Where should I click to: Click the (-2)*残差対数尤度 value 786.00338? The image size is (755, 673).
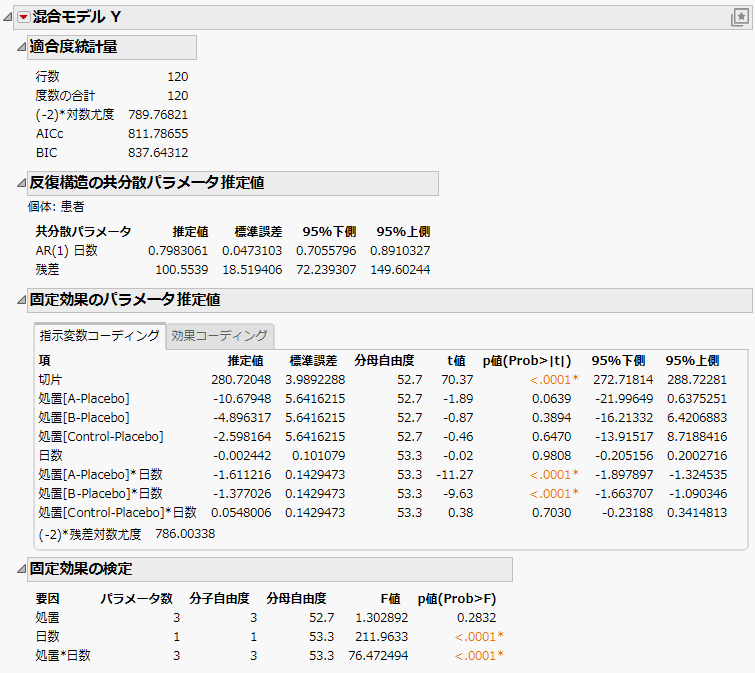click(185, 534)
